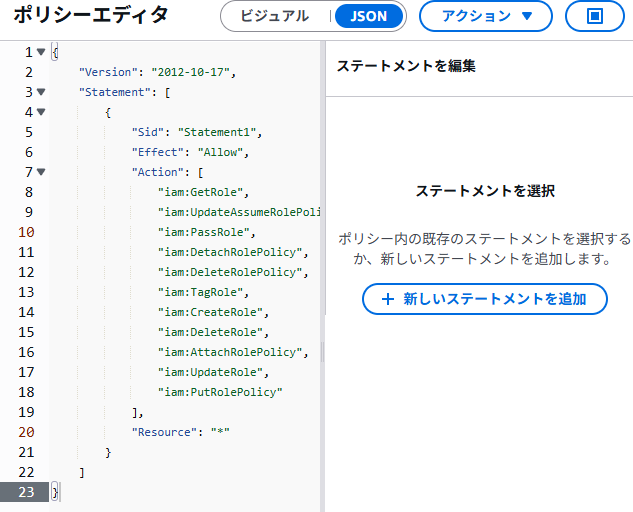The image size is (633, 512).
Task: Collapse the Action array on line 7
Action: pyautogui.click(x=41, y=172)
